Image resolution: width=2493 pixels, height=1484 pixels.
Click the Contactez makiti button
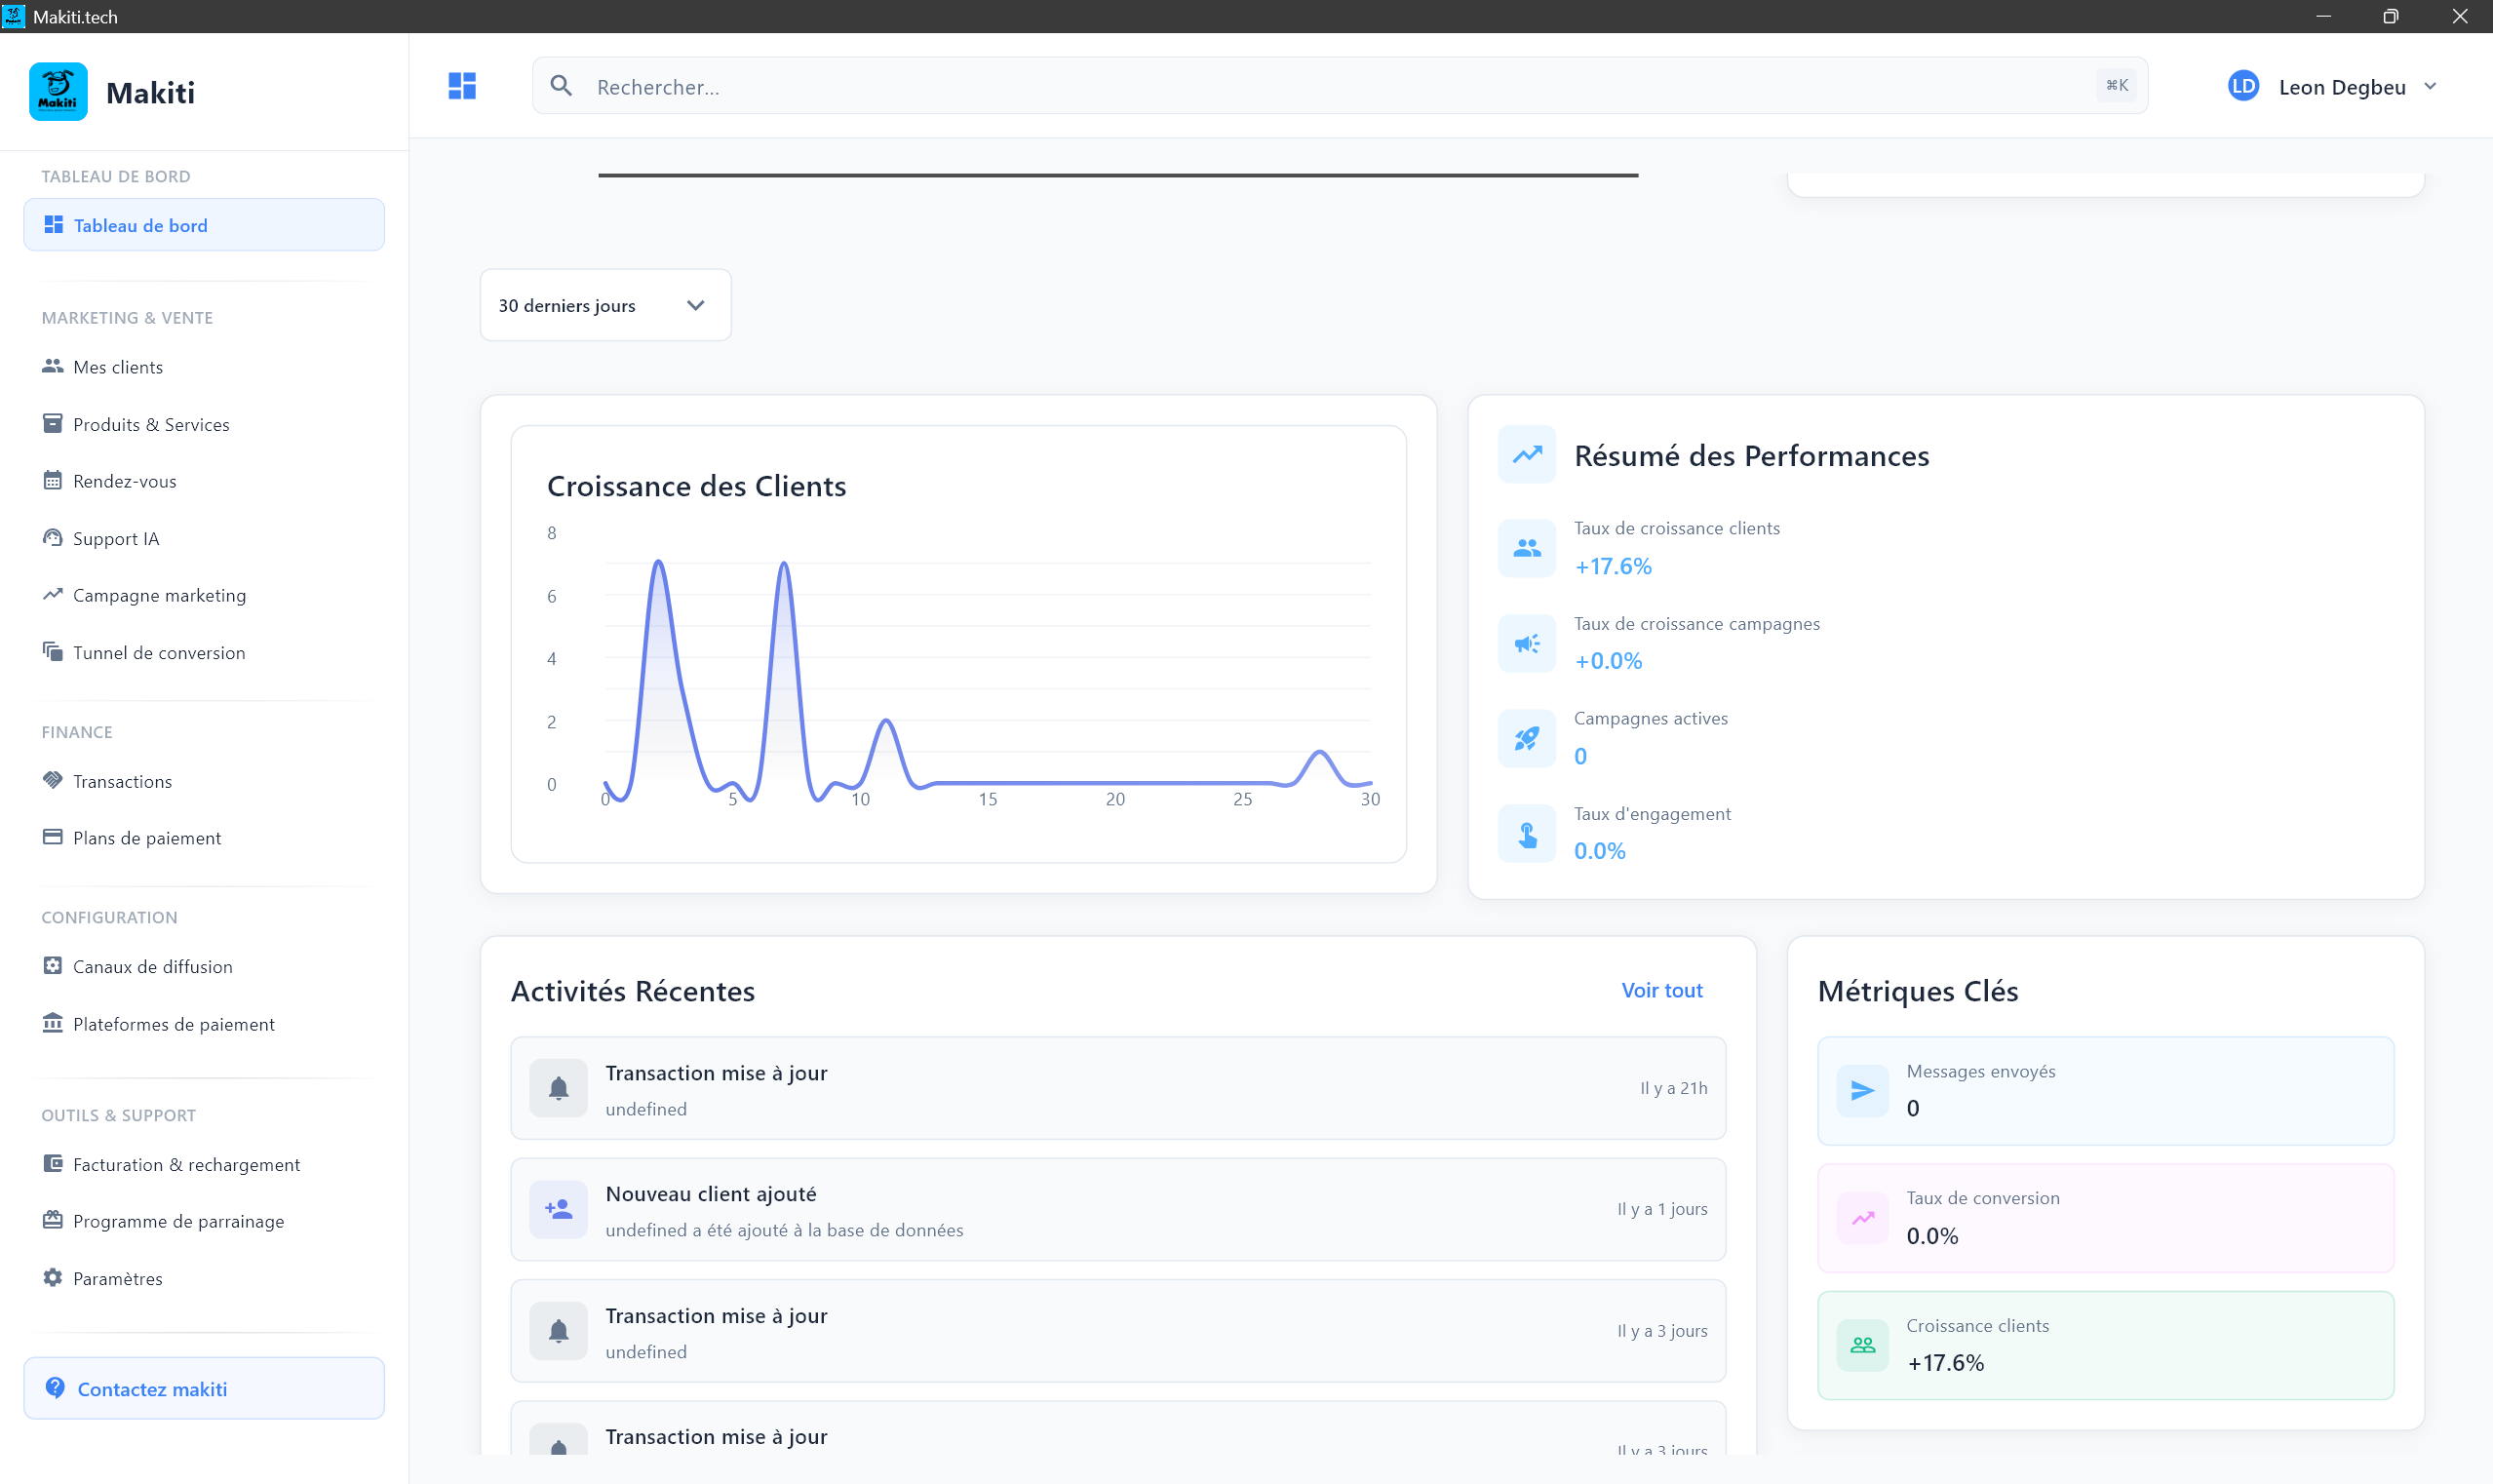pos(203,1388)
